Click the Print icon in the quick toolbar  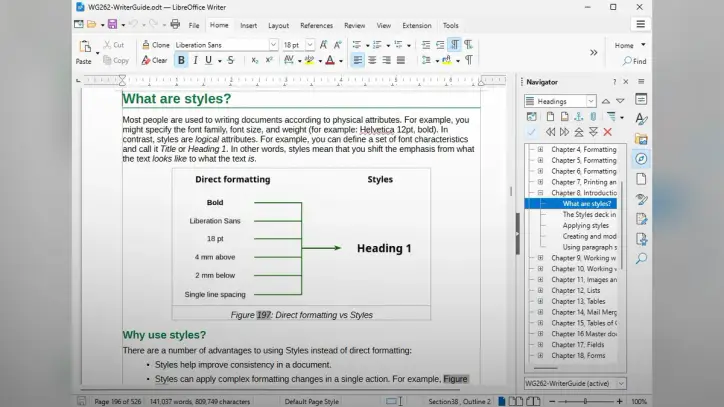(x=175, y=24)
